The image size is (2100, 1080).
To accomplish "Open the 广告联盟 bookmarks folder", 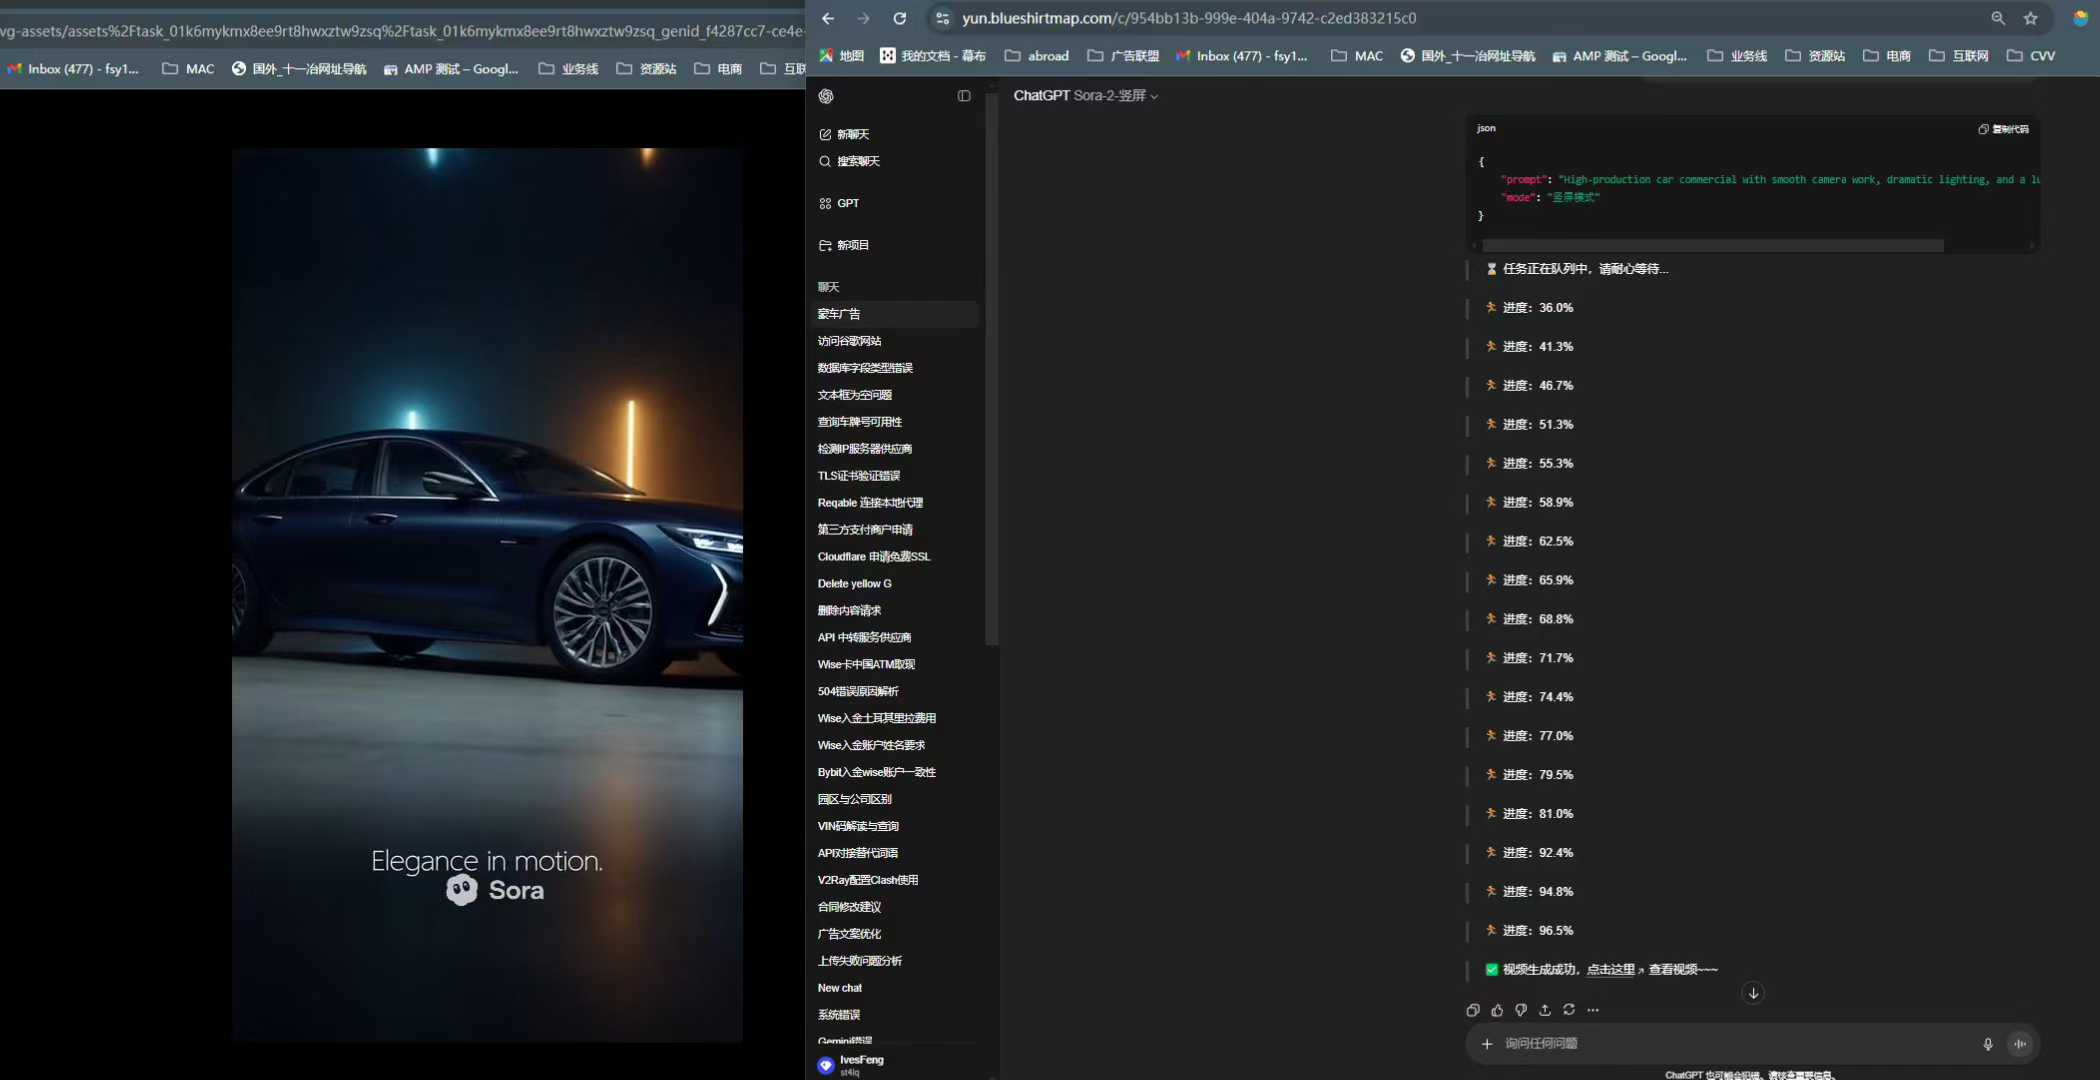I will [x=1123, y=56].
